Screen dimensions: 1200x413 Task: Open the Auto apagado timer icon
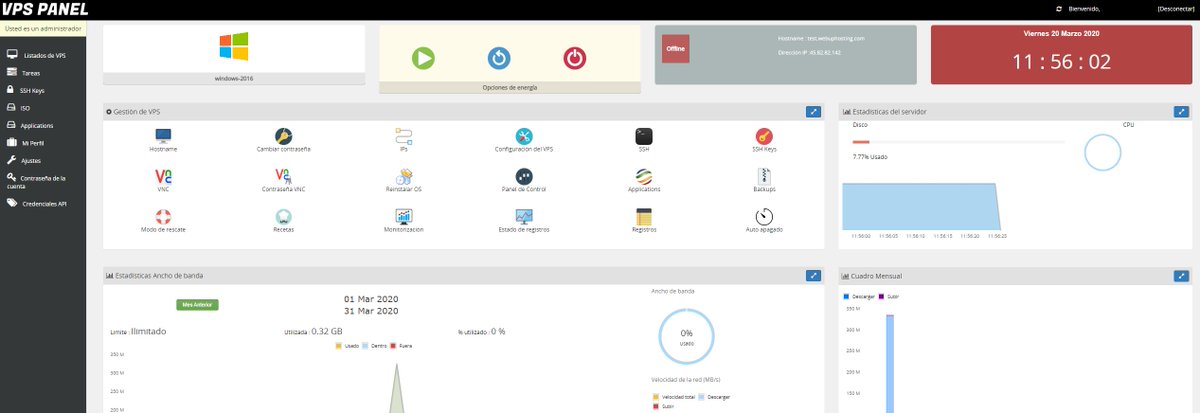pyautogui.click(x=764, y=216)
